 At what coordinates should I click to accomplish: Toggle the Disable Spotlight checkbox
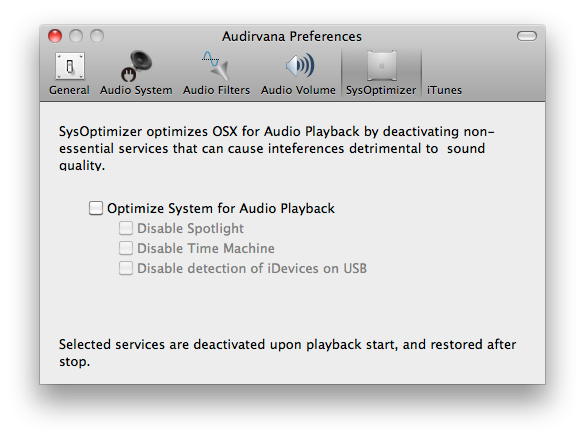point(126,228)
